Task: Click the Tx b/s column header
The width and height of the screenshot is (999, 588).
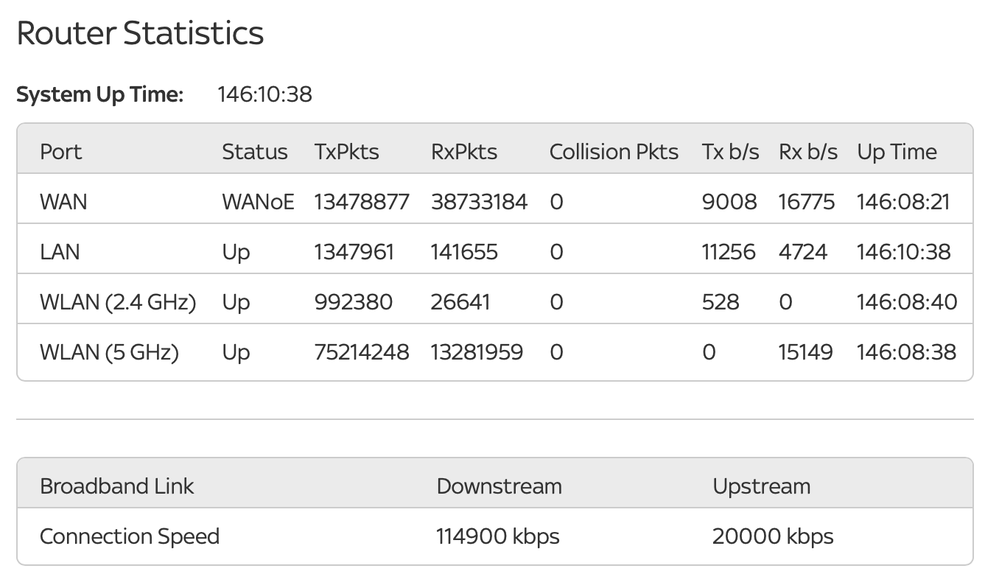Action: pyautogui.click(x=730, y=152)
